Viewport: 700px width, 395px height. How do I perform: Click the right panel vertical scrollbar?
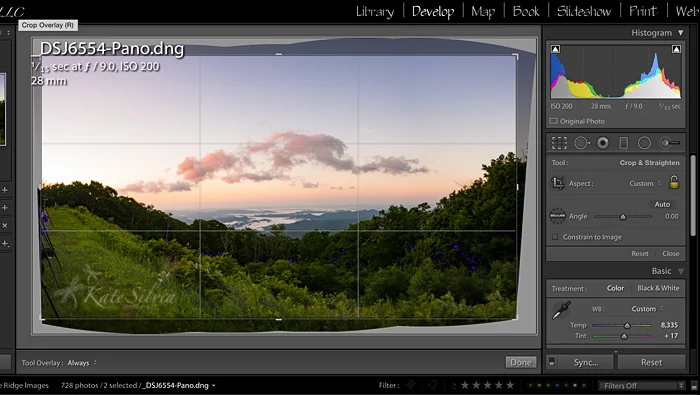tap(693, 196)
